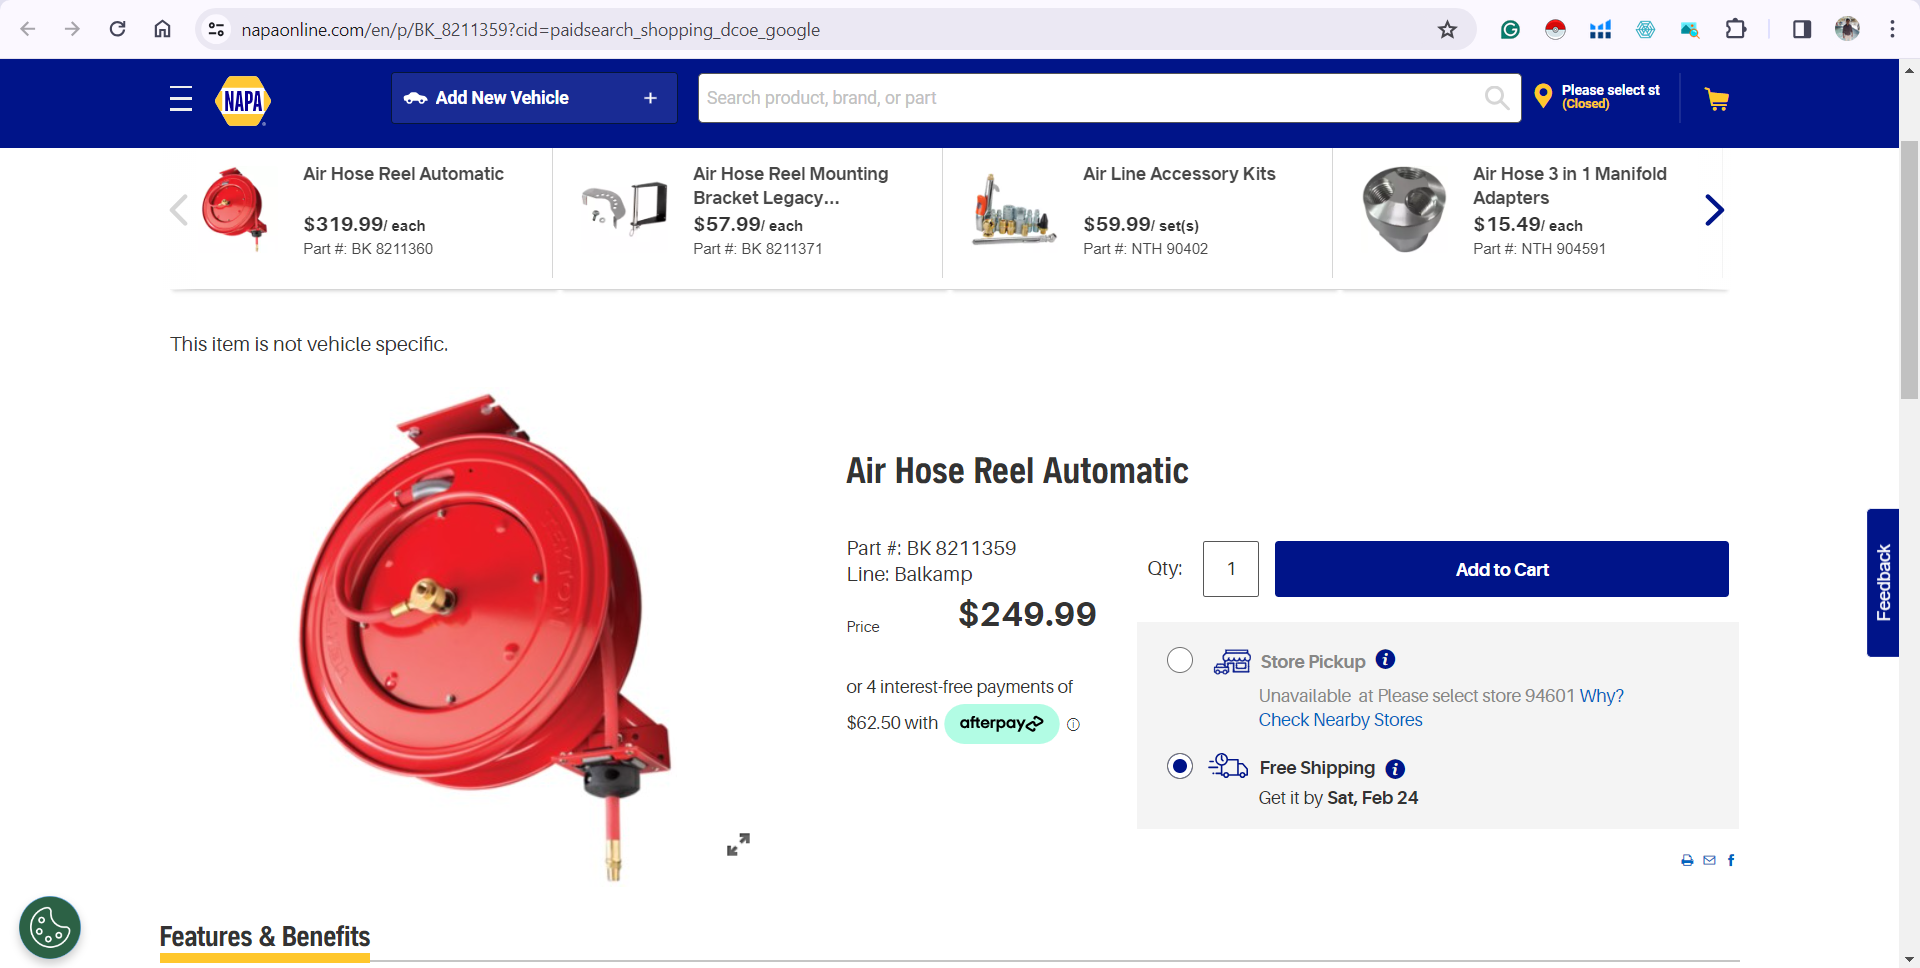
Task: Go to previous related products
Action: 179,210
